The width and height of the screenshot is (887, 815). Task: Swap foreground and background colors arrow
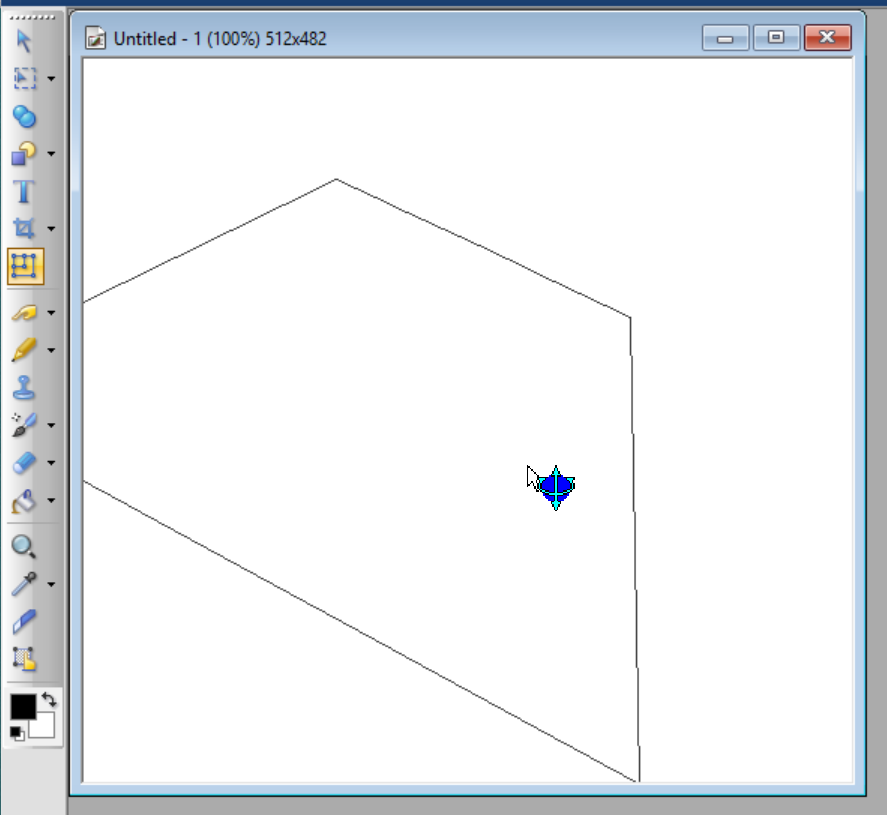(x=49, y=700)
